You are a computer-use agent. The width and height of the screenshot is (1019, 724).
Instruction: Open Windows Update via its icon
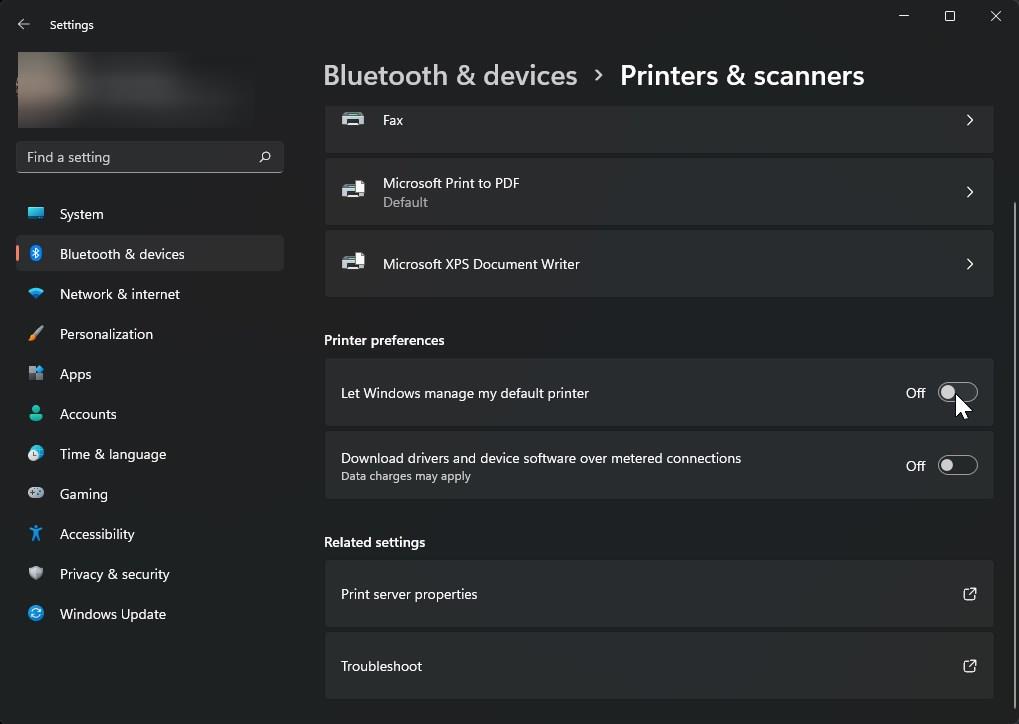click(x=35, y=614)
